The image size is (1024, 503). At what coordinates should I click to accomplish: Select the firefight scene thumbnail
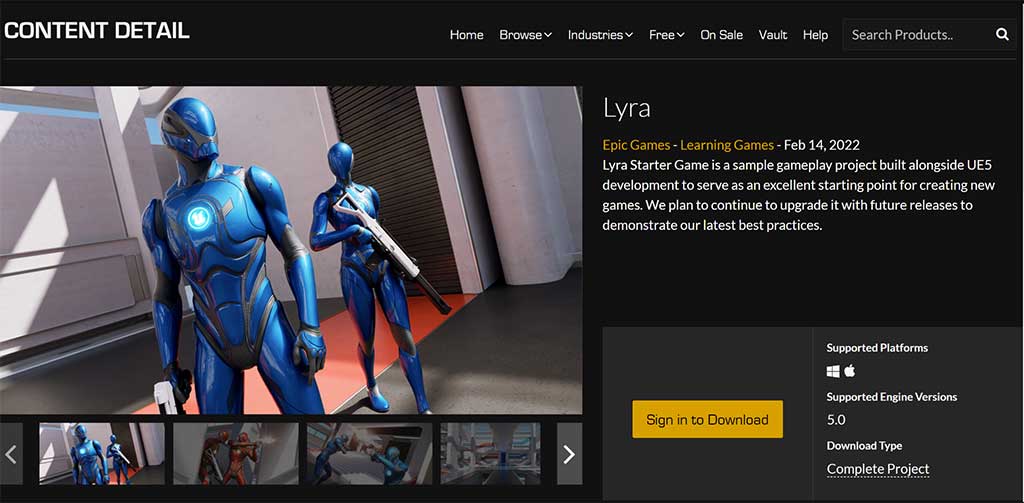[370, 454]
